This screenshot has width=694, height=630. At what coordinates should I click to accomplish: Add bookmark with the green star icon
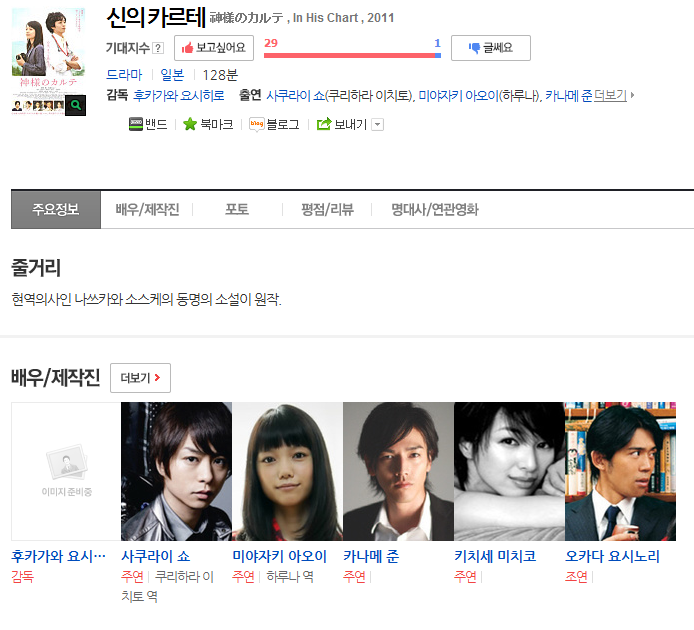coord(190,124)
